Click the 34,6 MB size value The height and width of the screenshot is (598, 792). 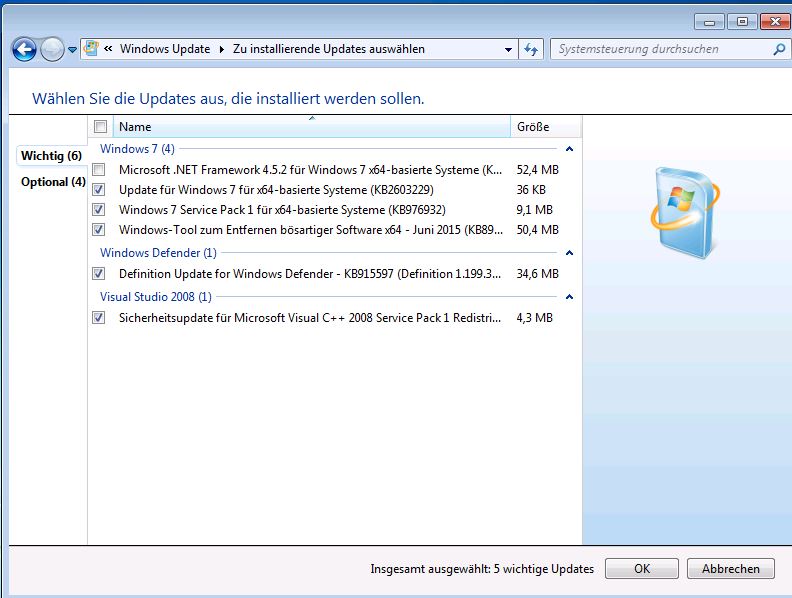point(537,274)
